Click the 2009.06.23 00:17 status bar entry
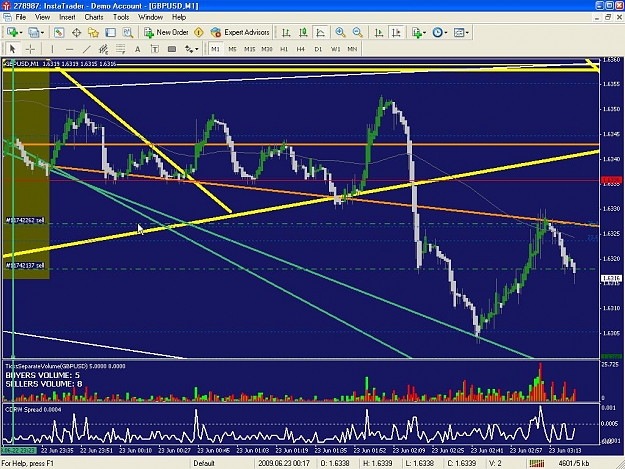 [284, 463]
